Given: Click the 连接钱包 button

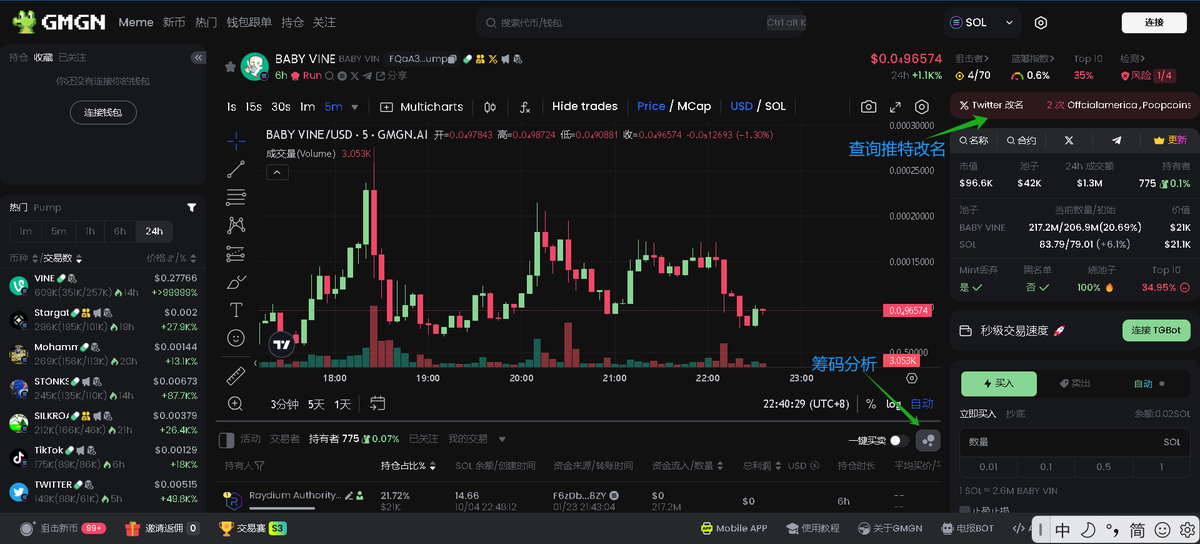Looking at the screenshot, I should click(103, 113).
